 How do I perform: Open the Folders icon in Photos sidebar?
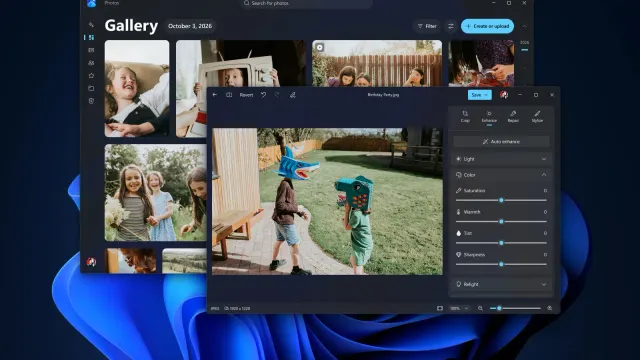(x=91, y=88)
